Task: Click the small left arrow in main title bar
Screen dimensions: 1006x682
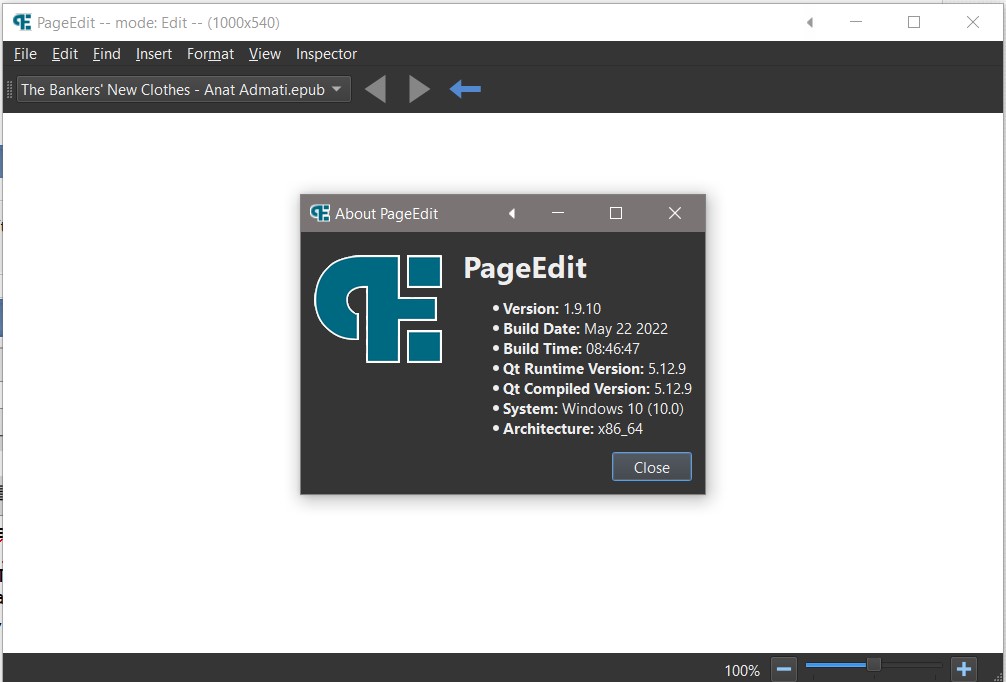Action: coord(810,22)
